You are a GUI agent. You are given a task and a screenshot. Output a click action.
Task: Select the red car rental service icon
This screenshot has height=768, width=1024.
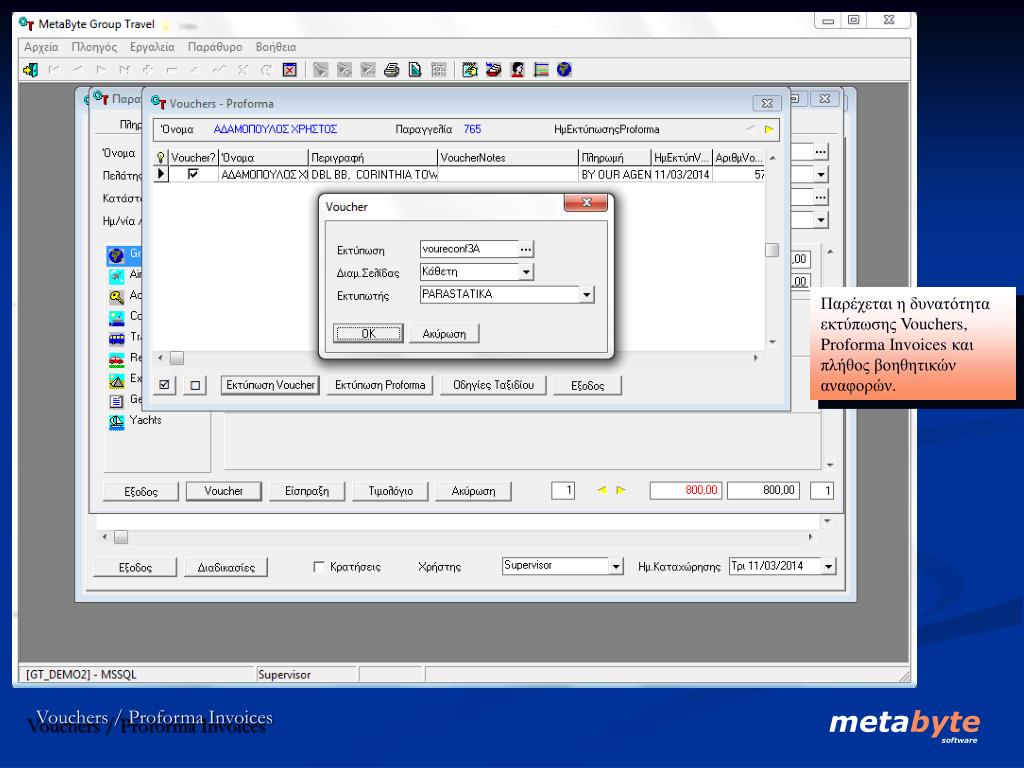[116, 359]
